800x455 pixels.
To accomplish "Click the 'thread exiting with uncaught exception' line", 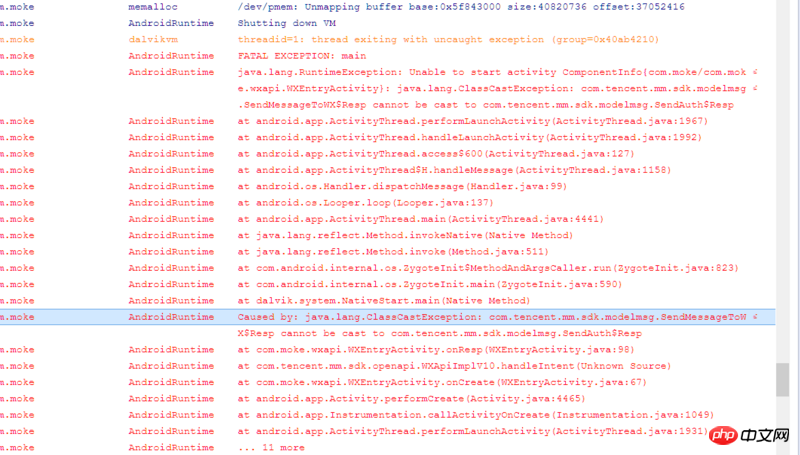I will point(448,40).
